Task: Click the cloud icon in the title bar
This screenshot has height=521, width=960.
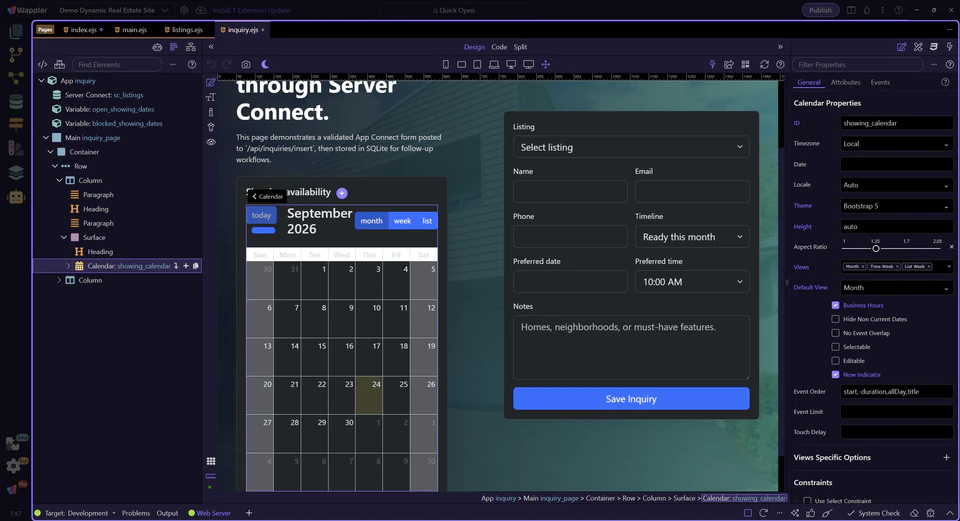Action: pos(201,10)
